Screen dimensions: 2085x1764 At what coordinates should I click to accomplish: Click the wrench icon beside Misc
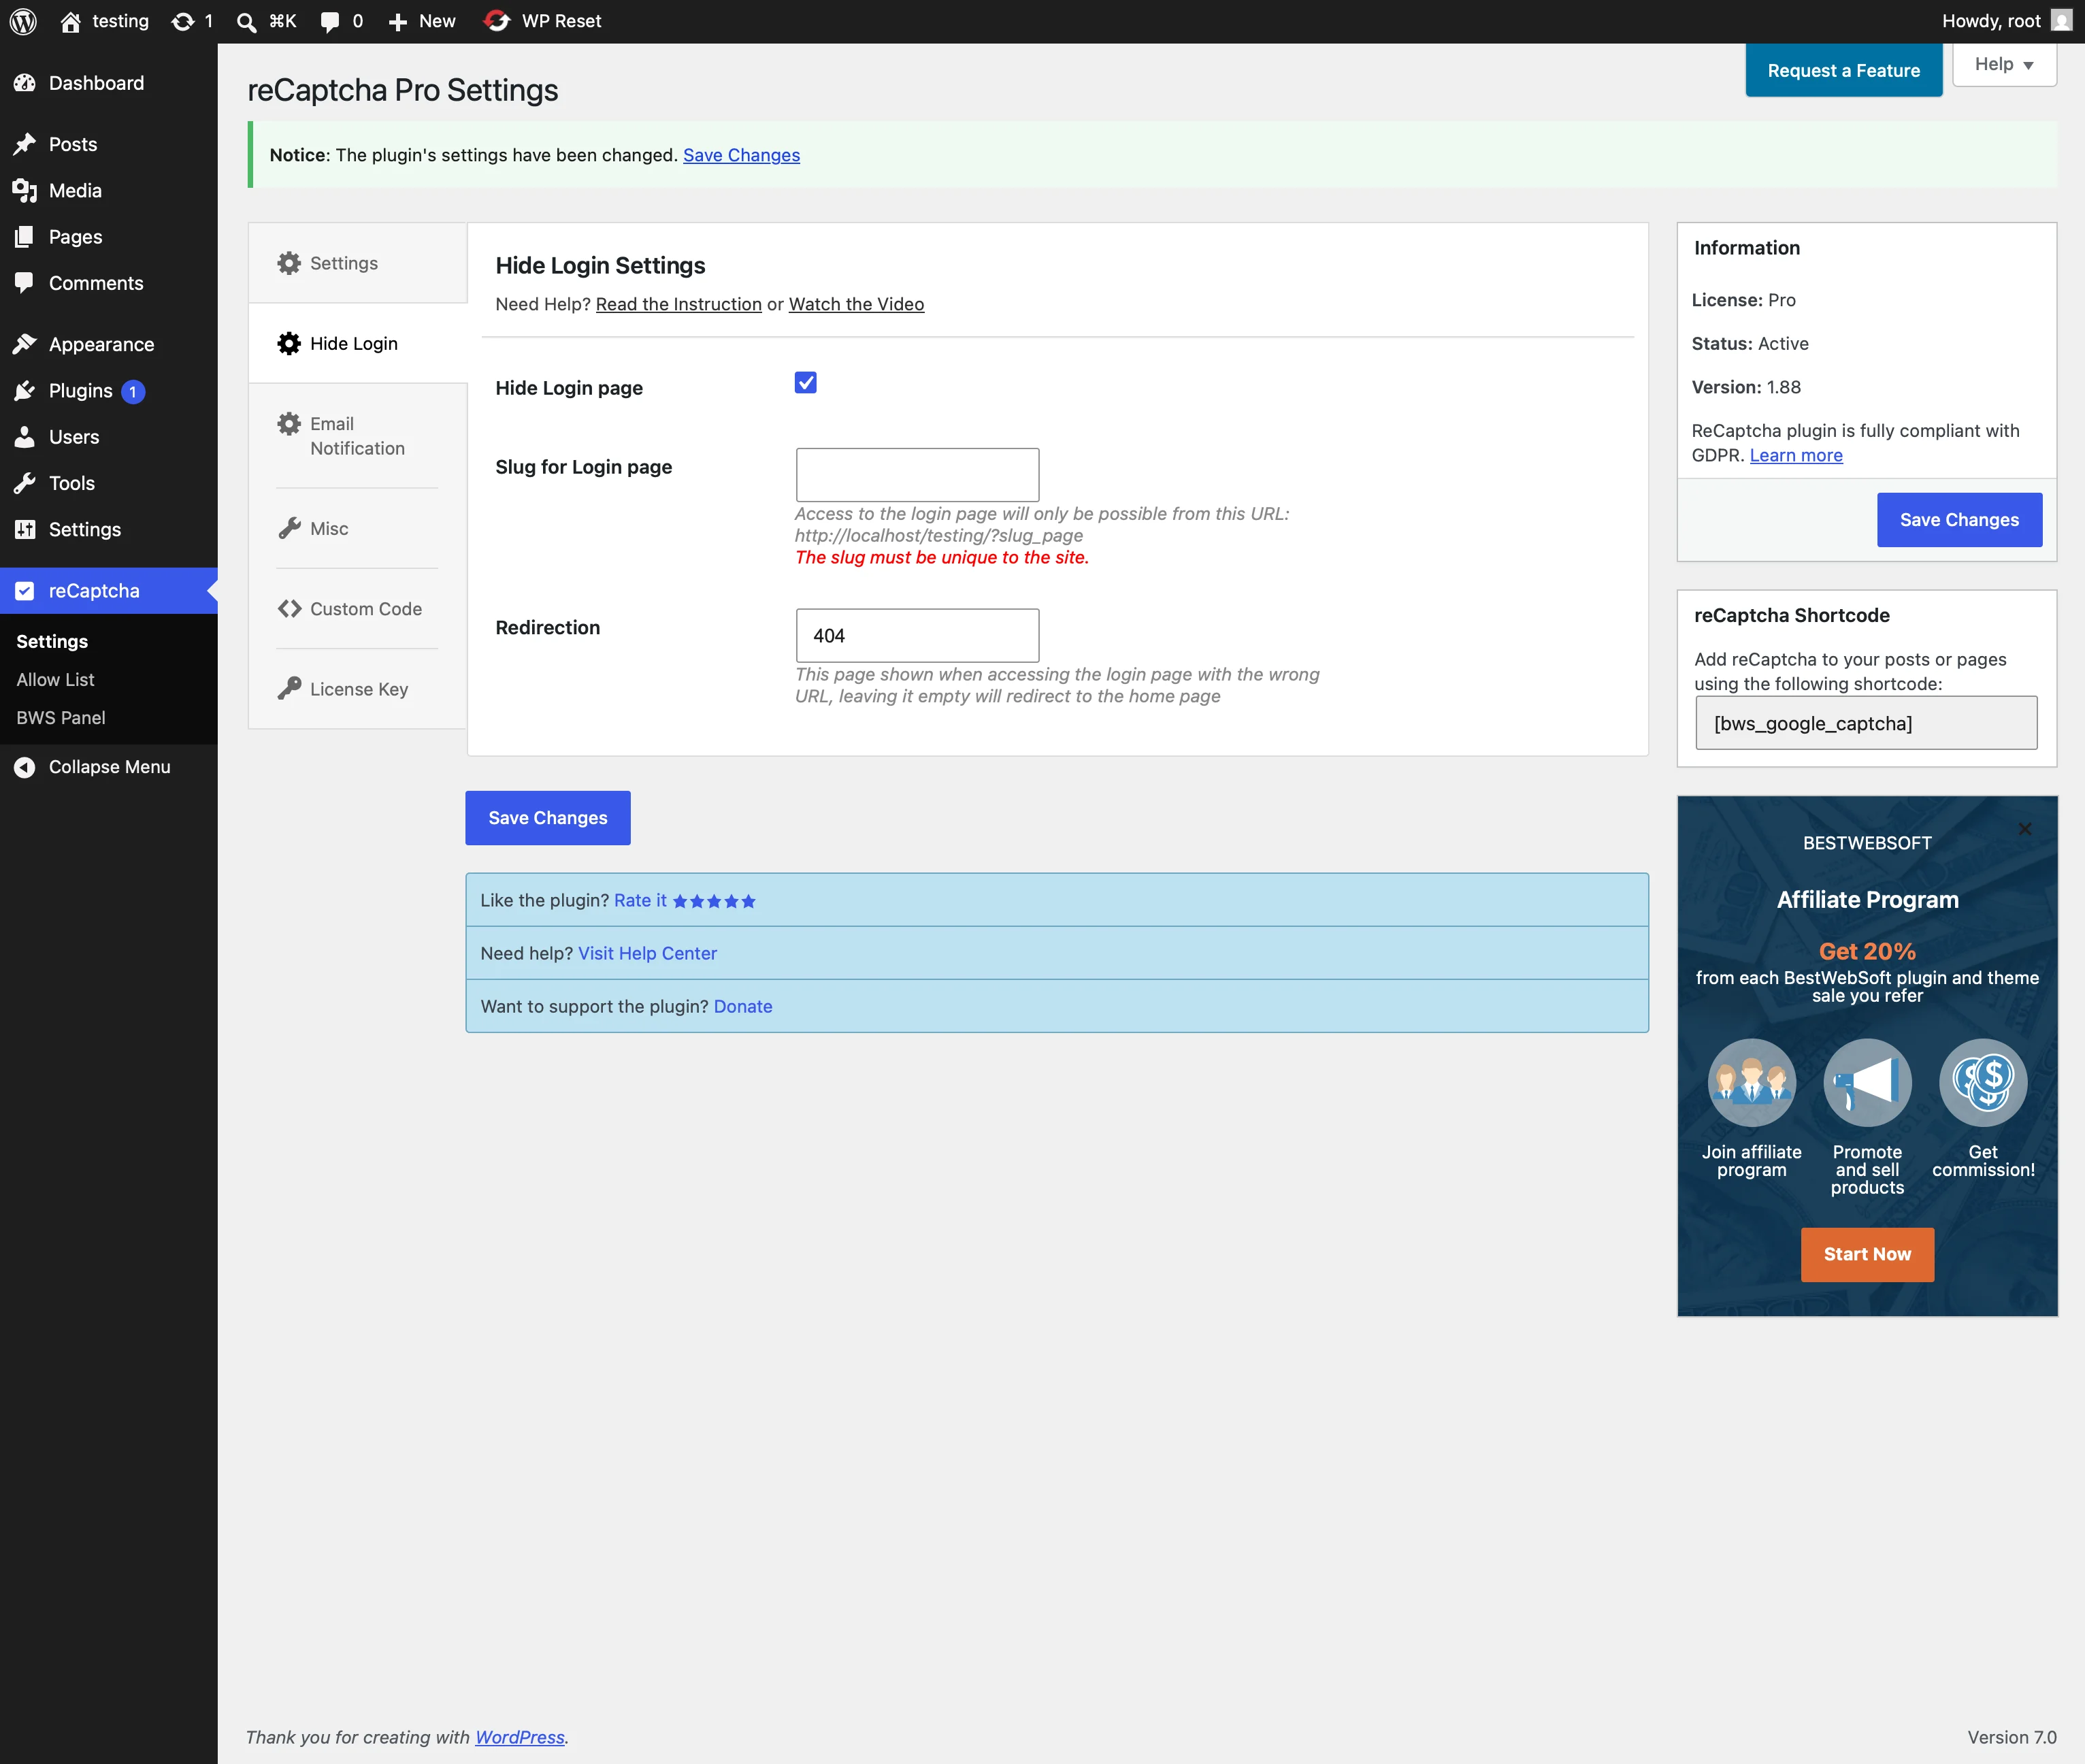tap(289, 528)
